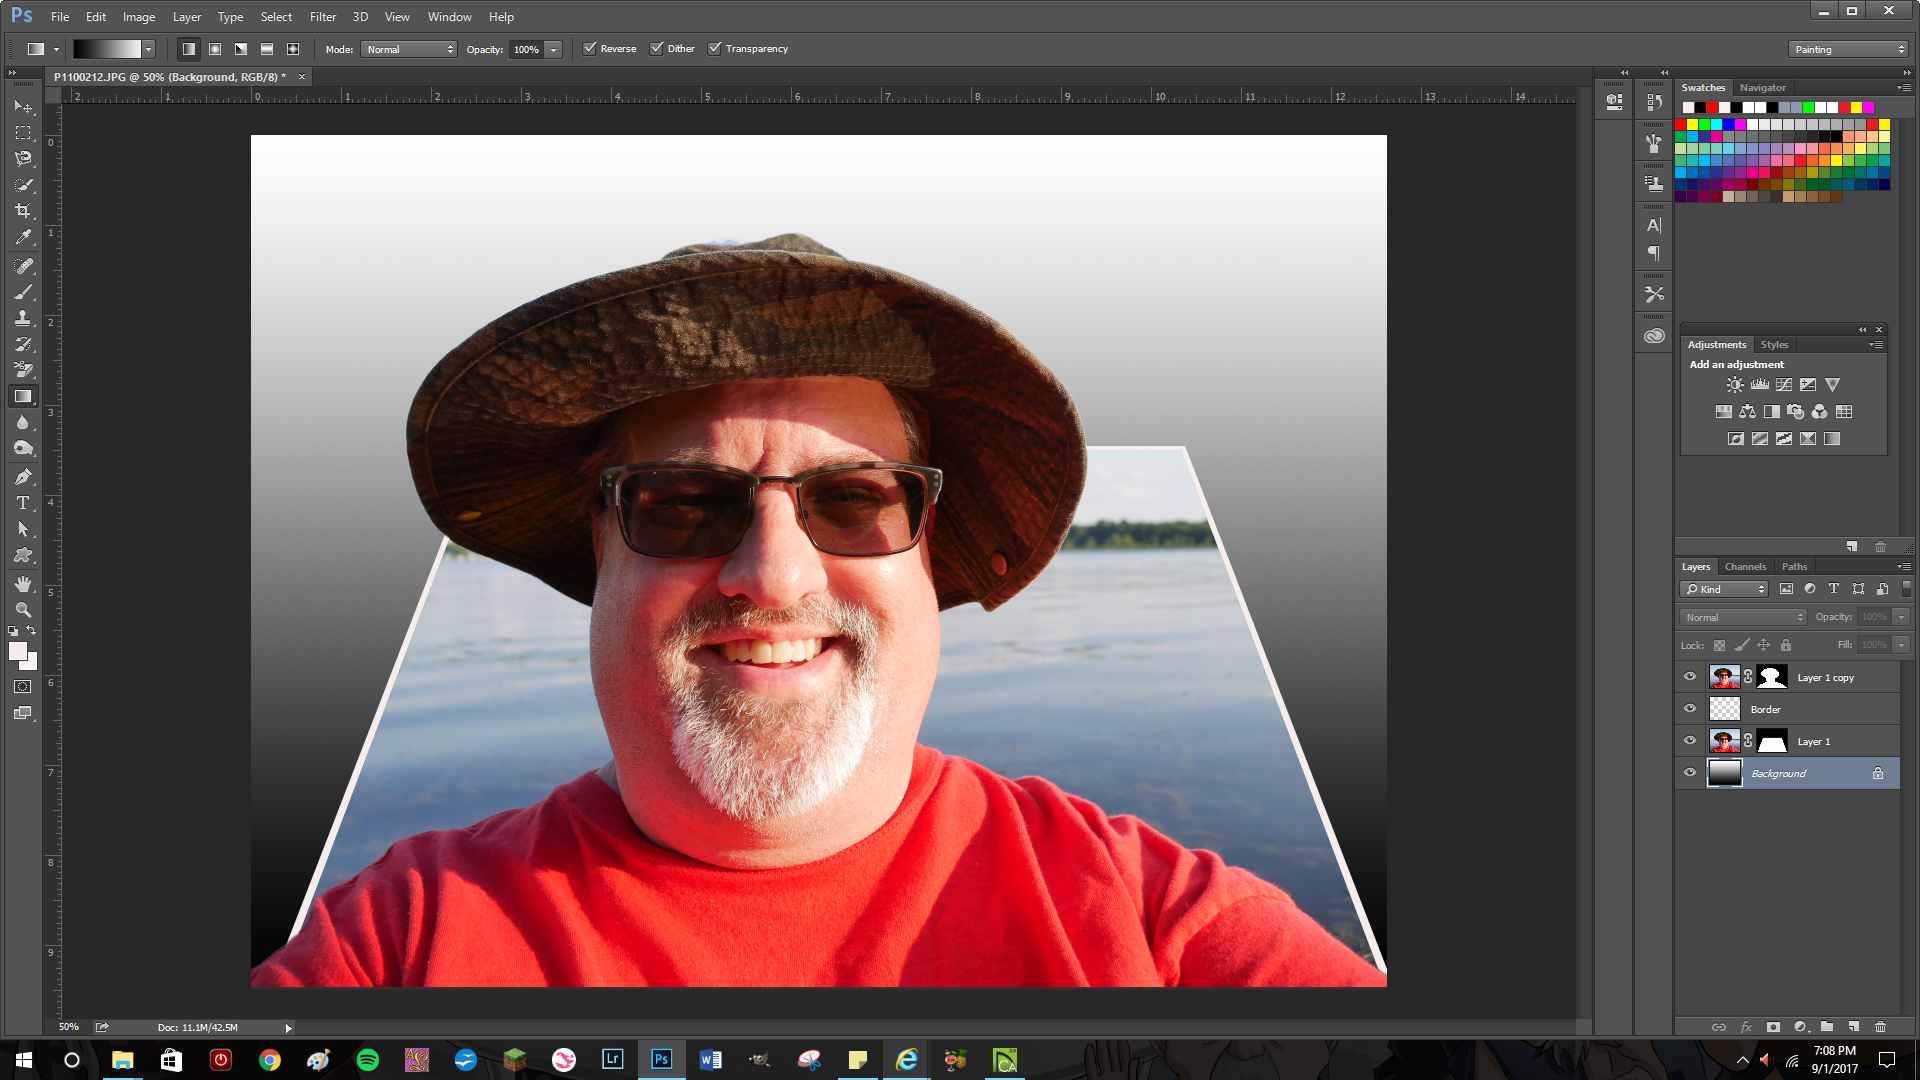1920x1080 pixels.
Task: Select the Dodge tool
Action: (x=22, y=448)
